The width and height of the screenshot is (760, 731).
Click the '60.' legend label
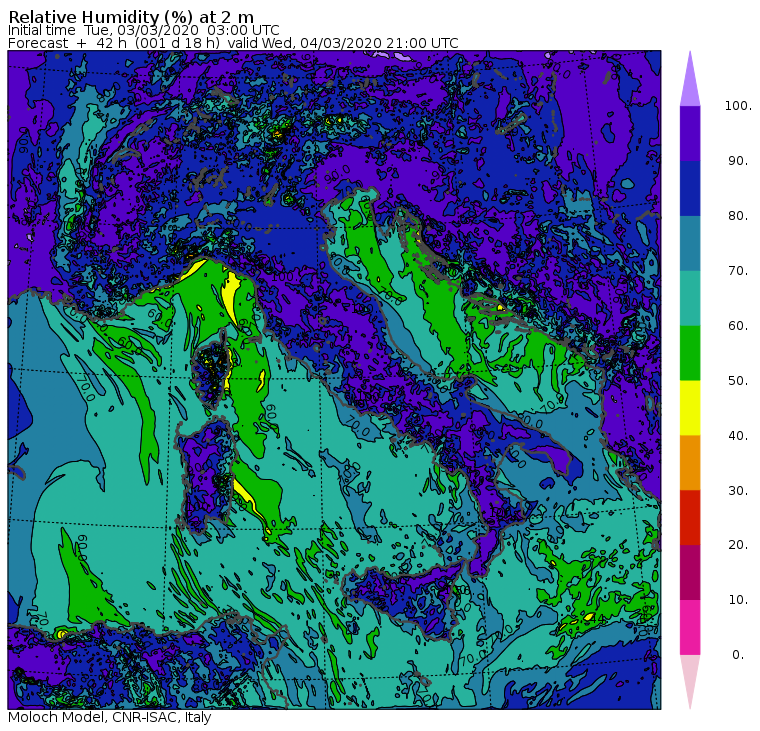[738, 326]
